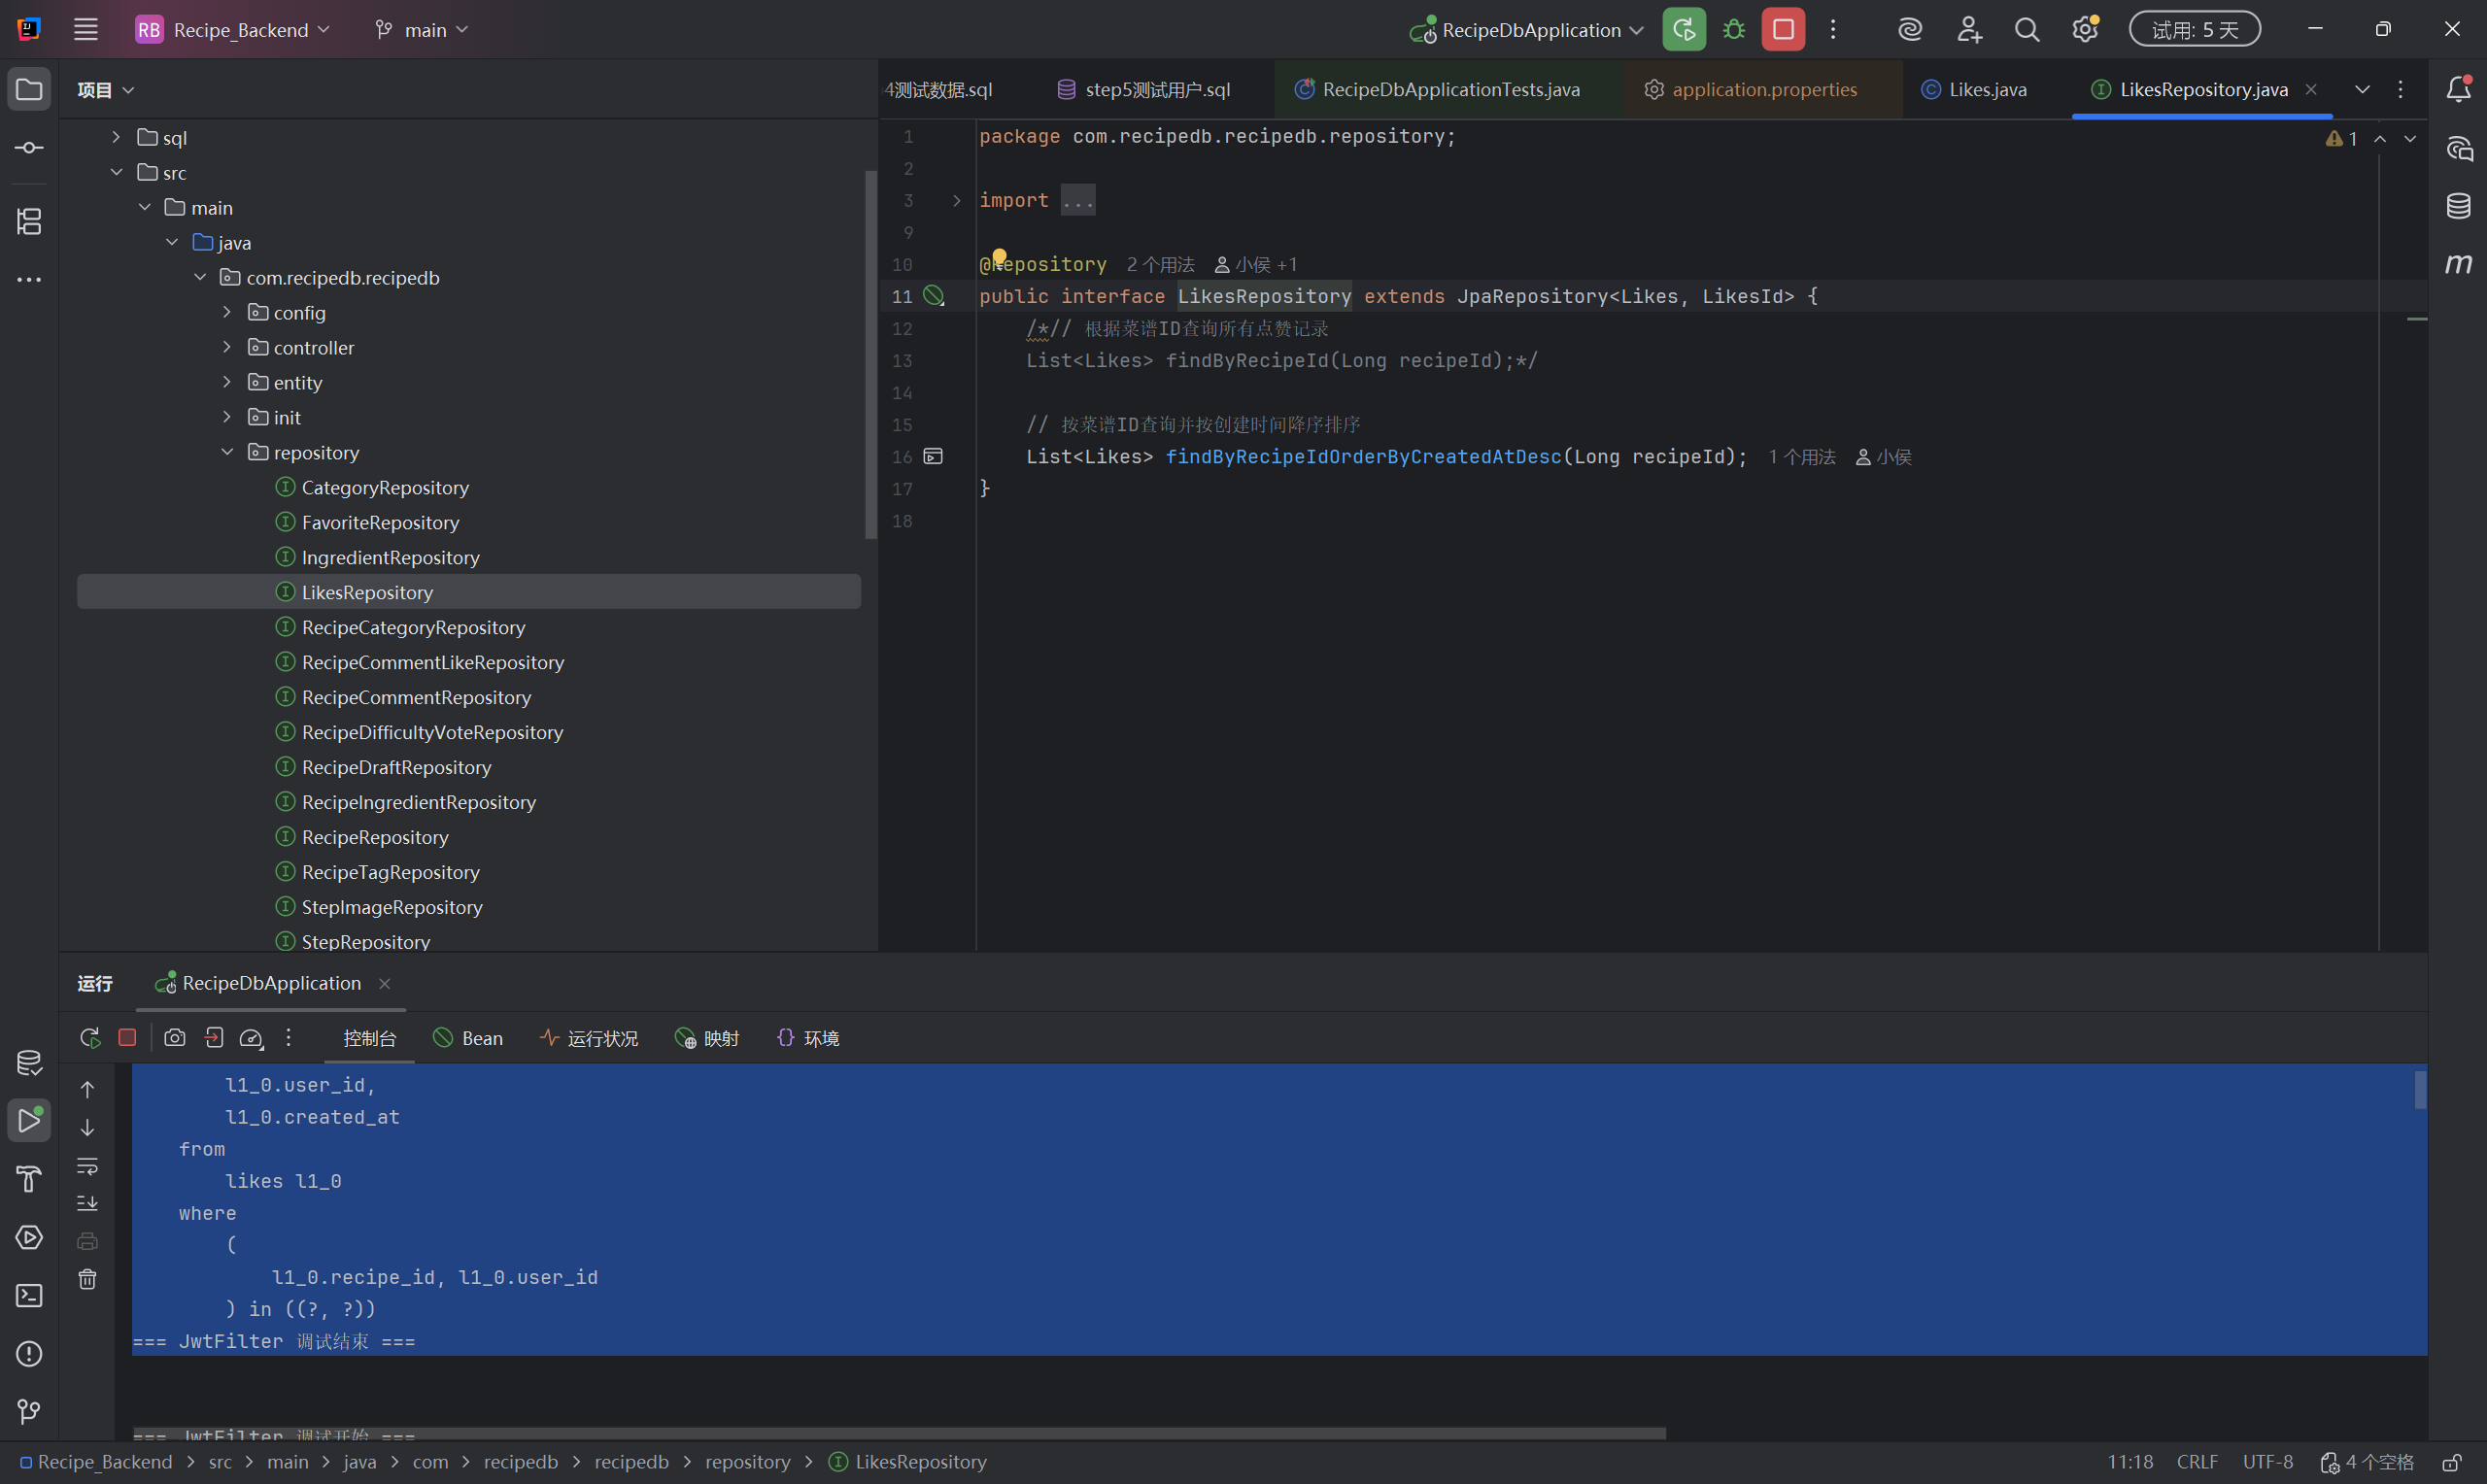Click the trial 5 days button
The height and width of the screenshot is (1484, 2487).
pos(2194,30)
